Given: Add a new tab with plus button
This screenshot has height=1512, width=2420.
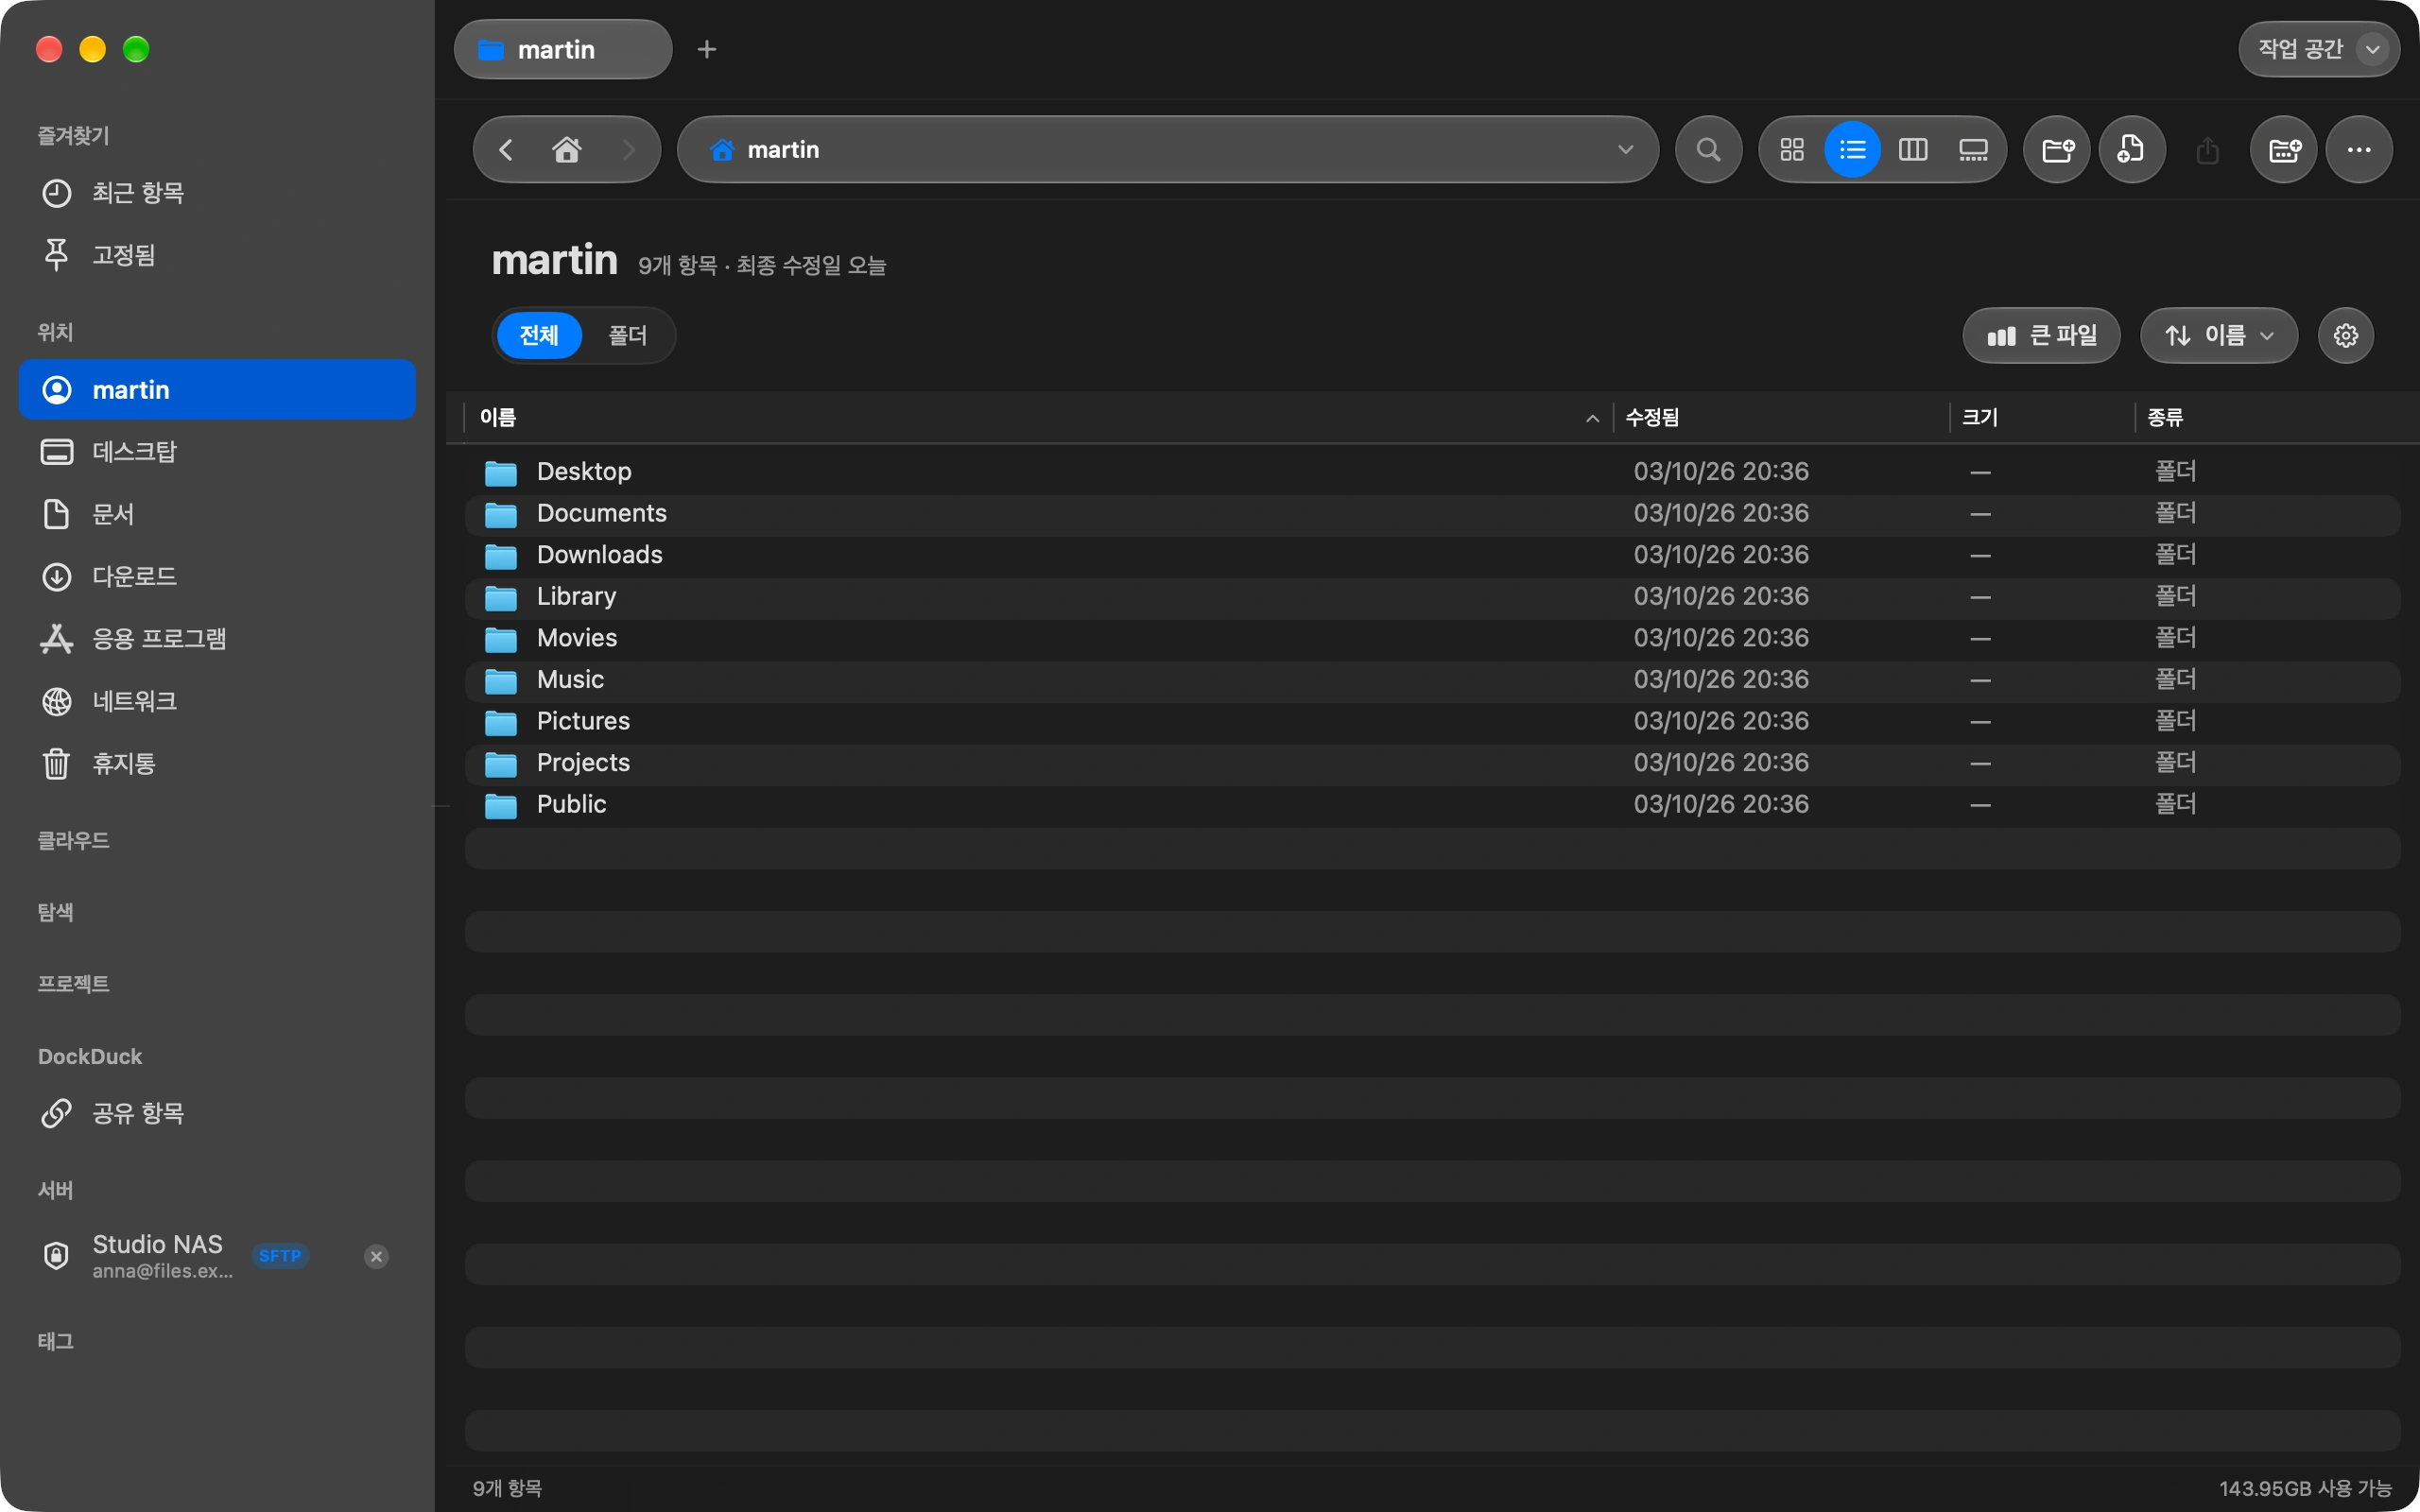Looking at the screenshot, I should click(x=707, y=49).
